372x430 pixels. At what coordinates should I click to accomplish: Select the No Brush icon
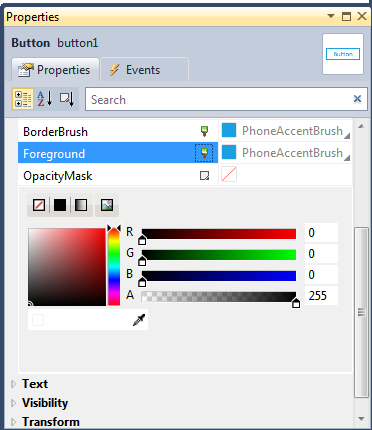pyautogui.click(x=39, y=205)
